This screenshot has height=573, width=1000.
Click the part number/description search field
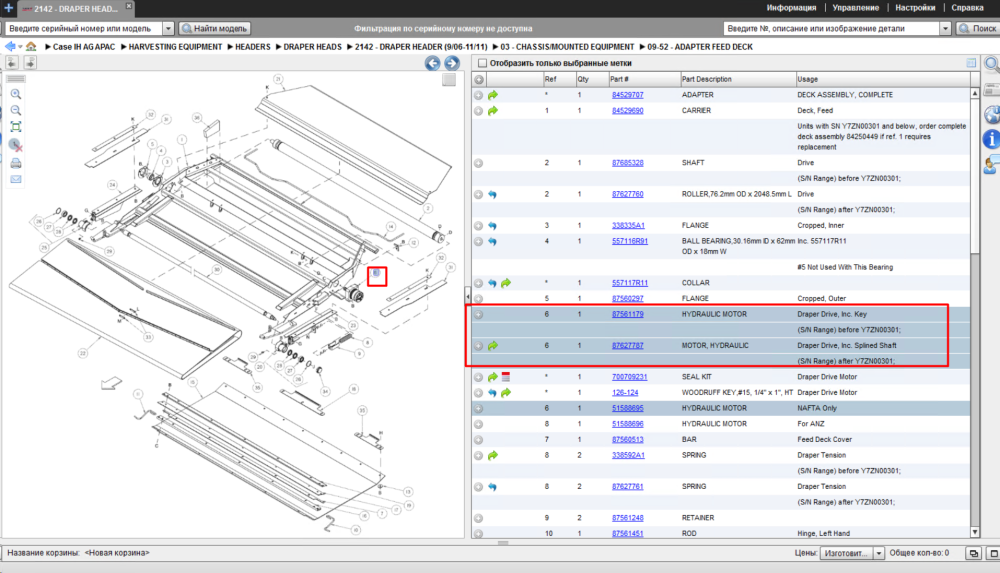point(832,29)
